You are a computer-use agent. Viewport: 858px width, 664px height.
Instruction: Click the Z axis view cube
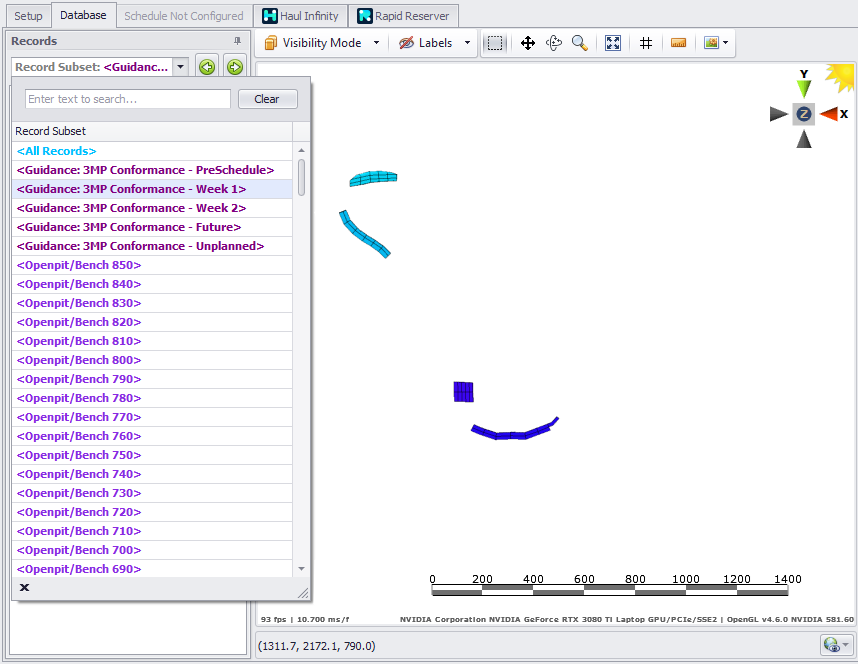[804, 114]
